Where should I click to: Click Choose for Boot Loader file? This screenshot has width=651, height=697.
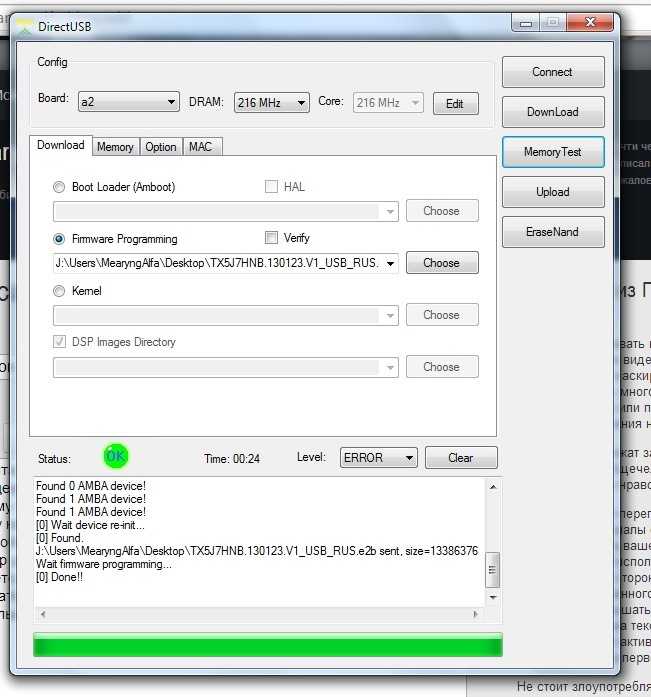point(442,211)
